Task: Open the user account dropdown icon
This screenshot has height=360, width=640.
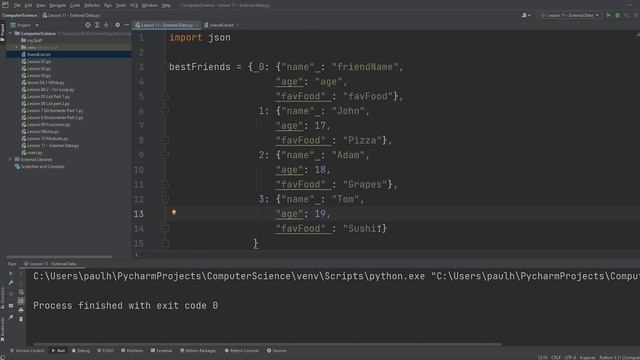Action: 526,15
